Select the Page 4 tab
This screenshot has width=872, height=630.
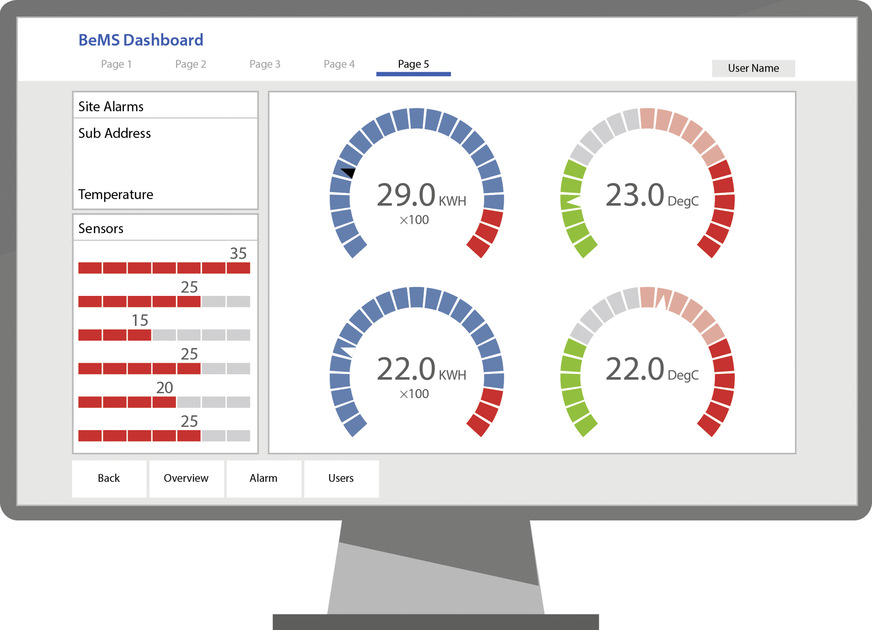pyautogui.click(x=339, y=64)
